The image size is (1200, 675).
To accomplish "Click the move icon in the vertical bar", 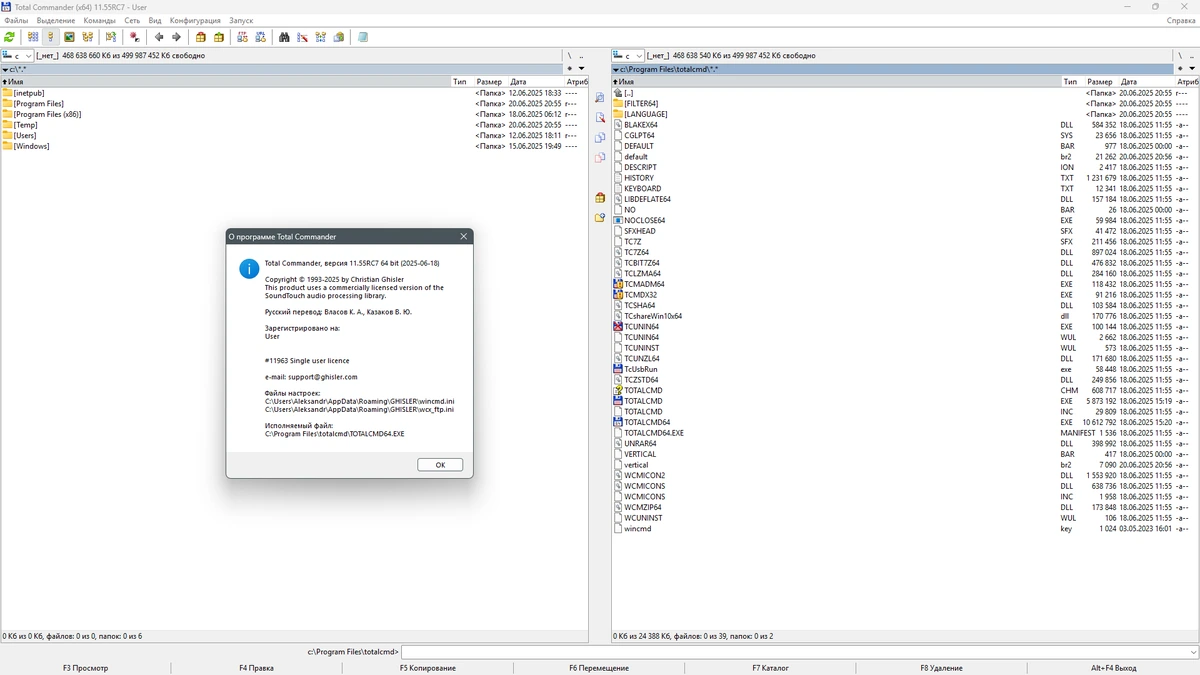I will [x=600, y=157].
